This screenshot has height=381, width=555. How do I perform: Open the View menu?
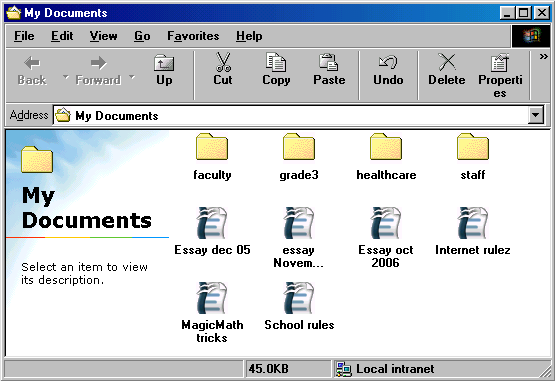(x=103, y=36)
